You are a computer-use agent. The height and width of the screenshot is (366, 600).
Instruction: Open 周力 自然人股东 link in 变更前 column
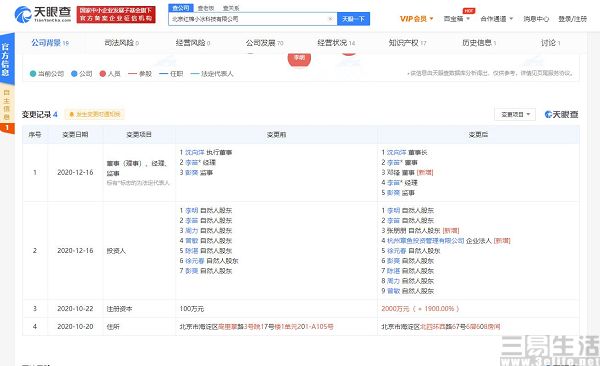(192, 230)
